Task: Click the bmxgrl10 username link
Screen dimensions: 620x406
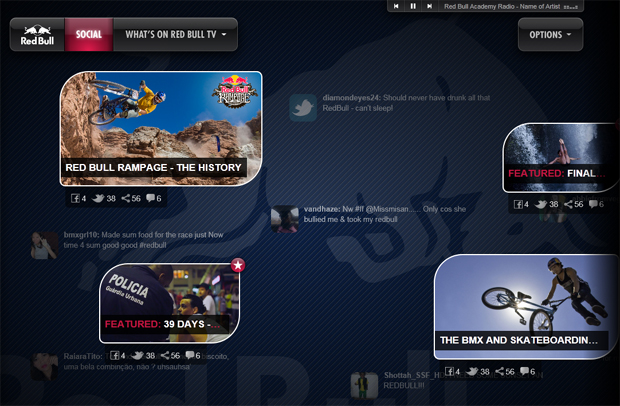Action: [82, 233]
